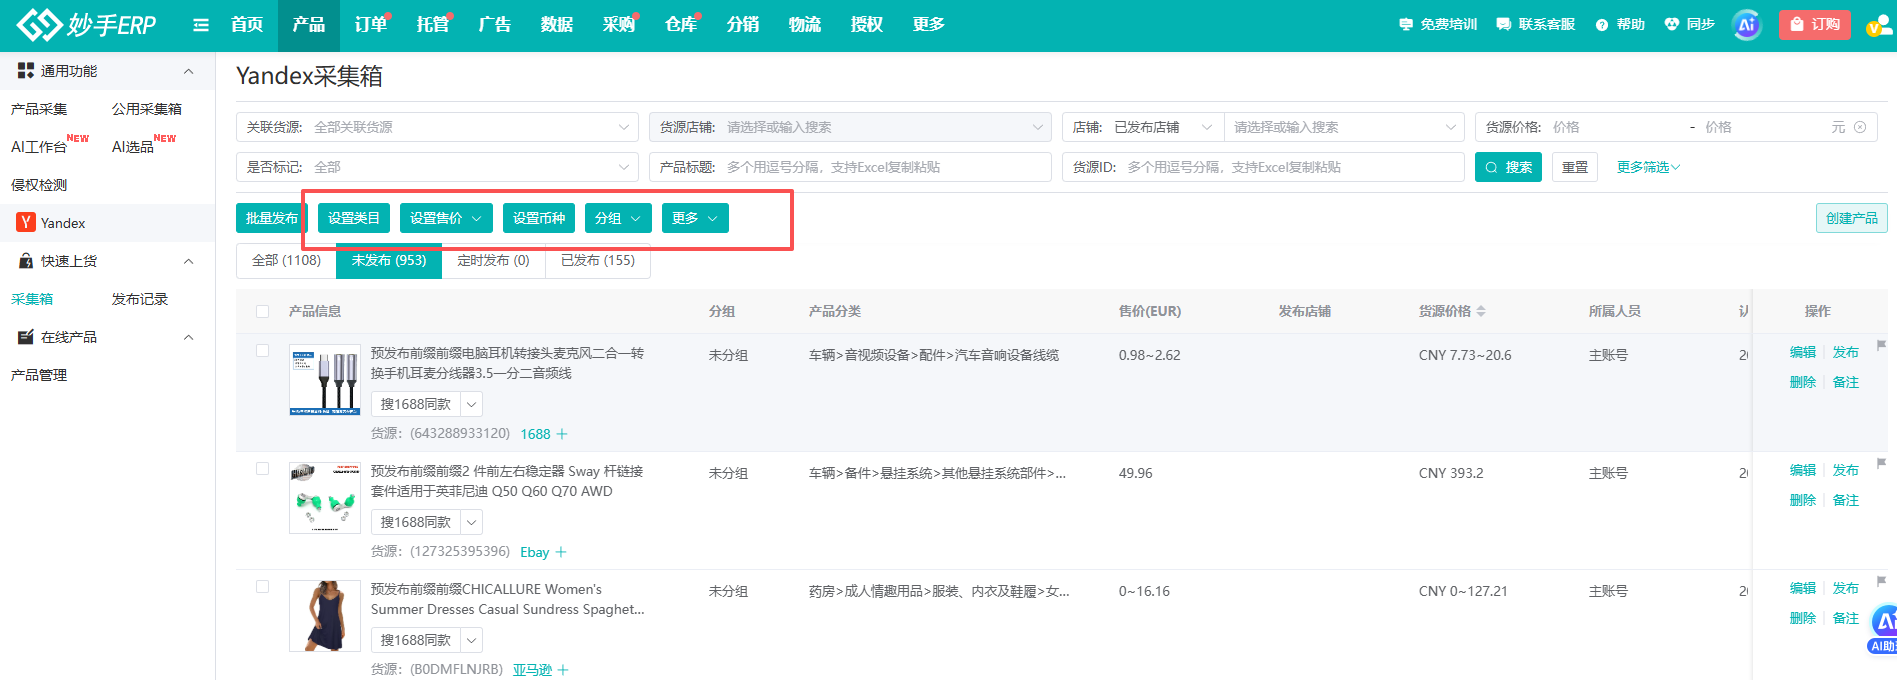Screen dimensions: 1897x680
Task: Focus 产品标题 input field
Action: pos(850,167)
